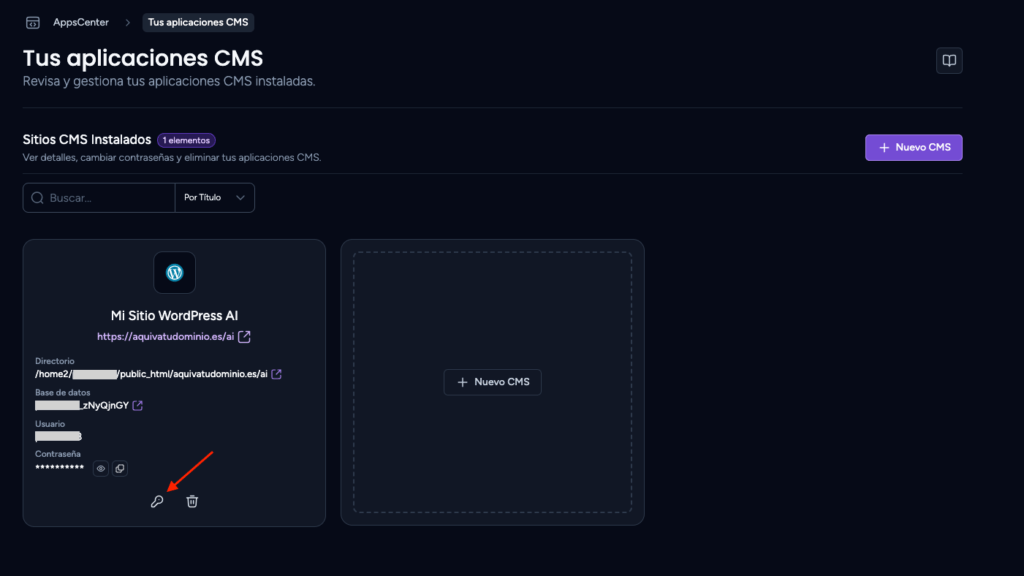Open the documentation book icon
This screenshot has height=576, width=1024.
click(949, 61)
